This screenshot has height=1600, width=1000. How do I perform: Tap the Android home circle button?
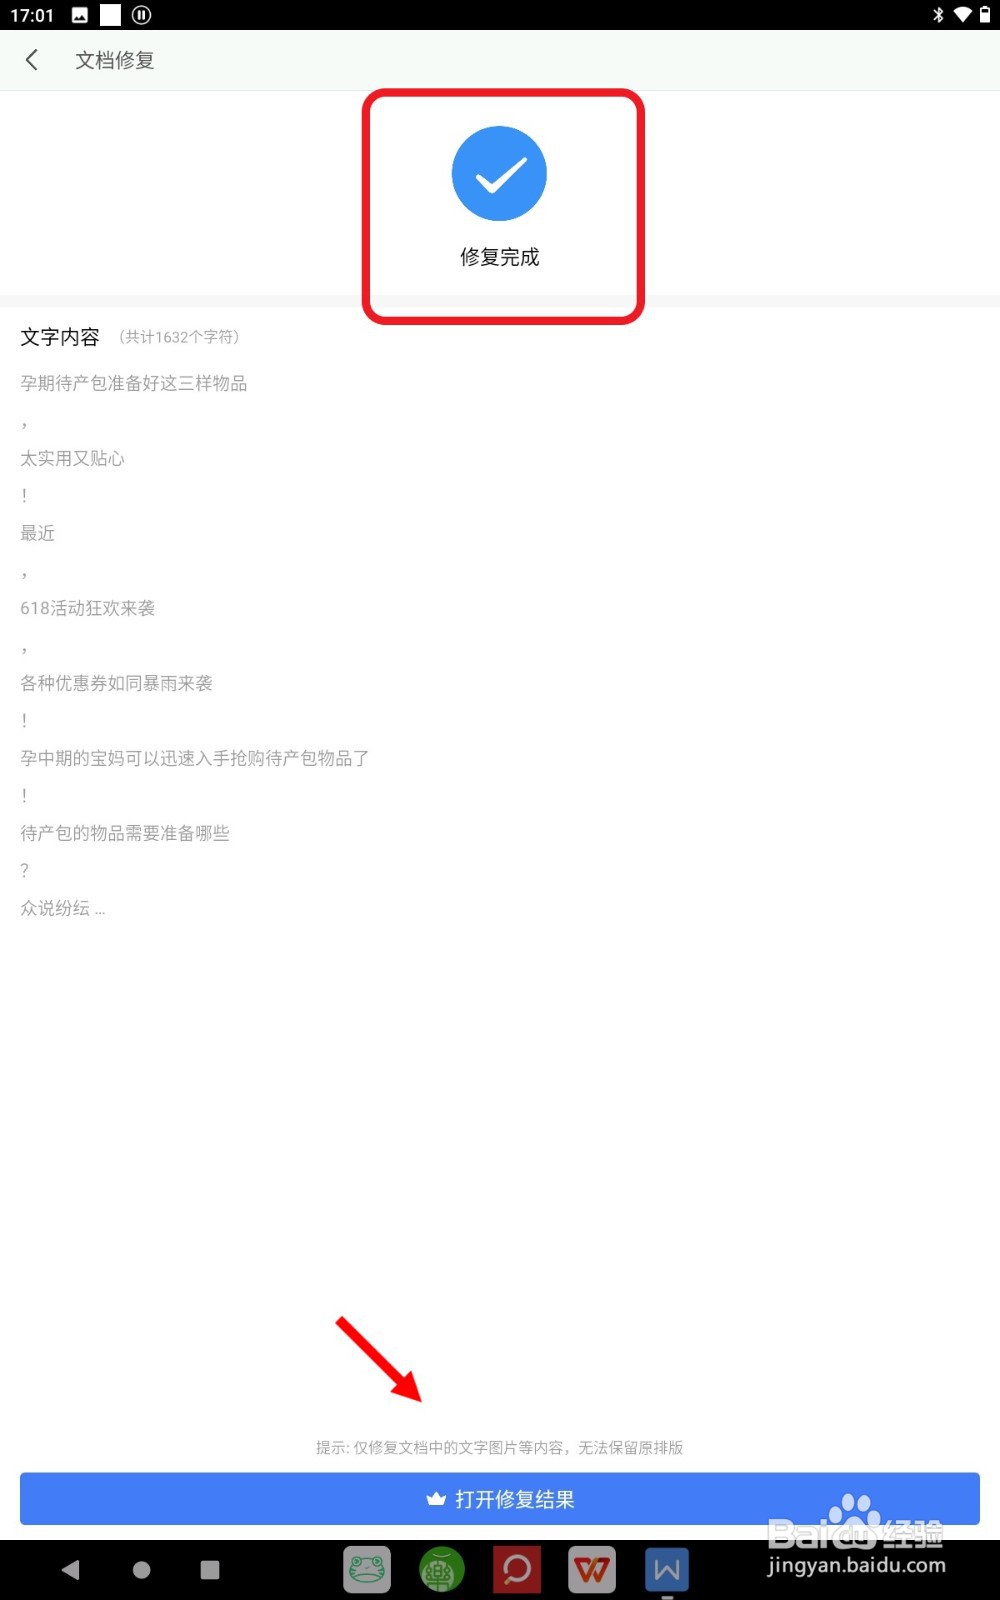[142, 1570]
